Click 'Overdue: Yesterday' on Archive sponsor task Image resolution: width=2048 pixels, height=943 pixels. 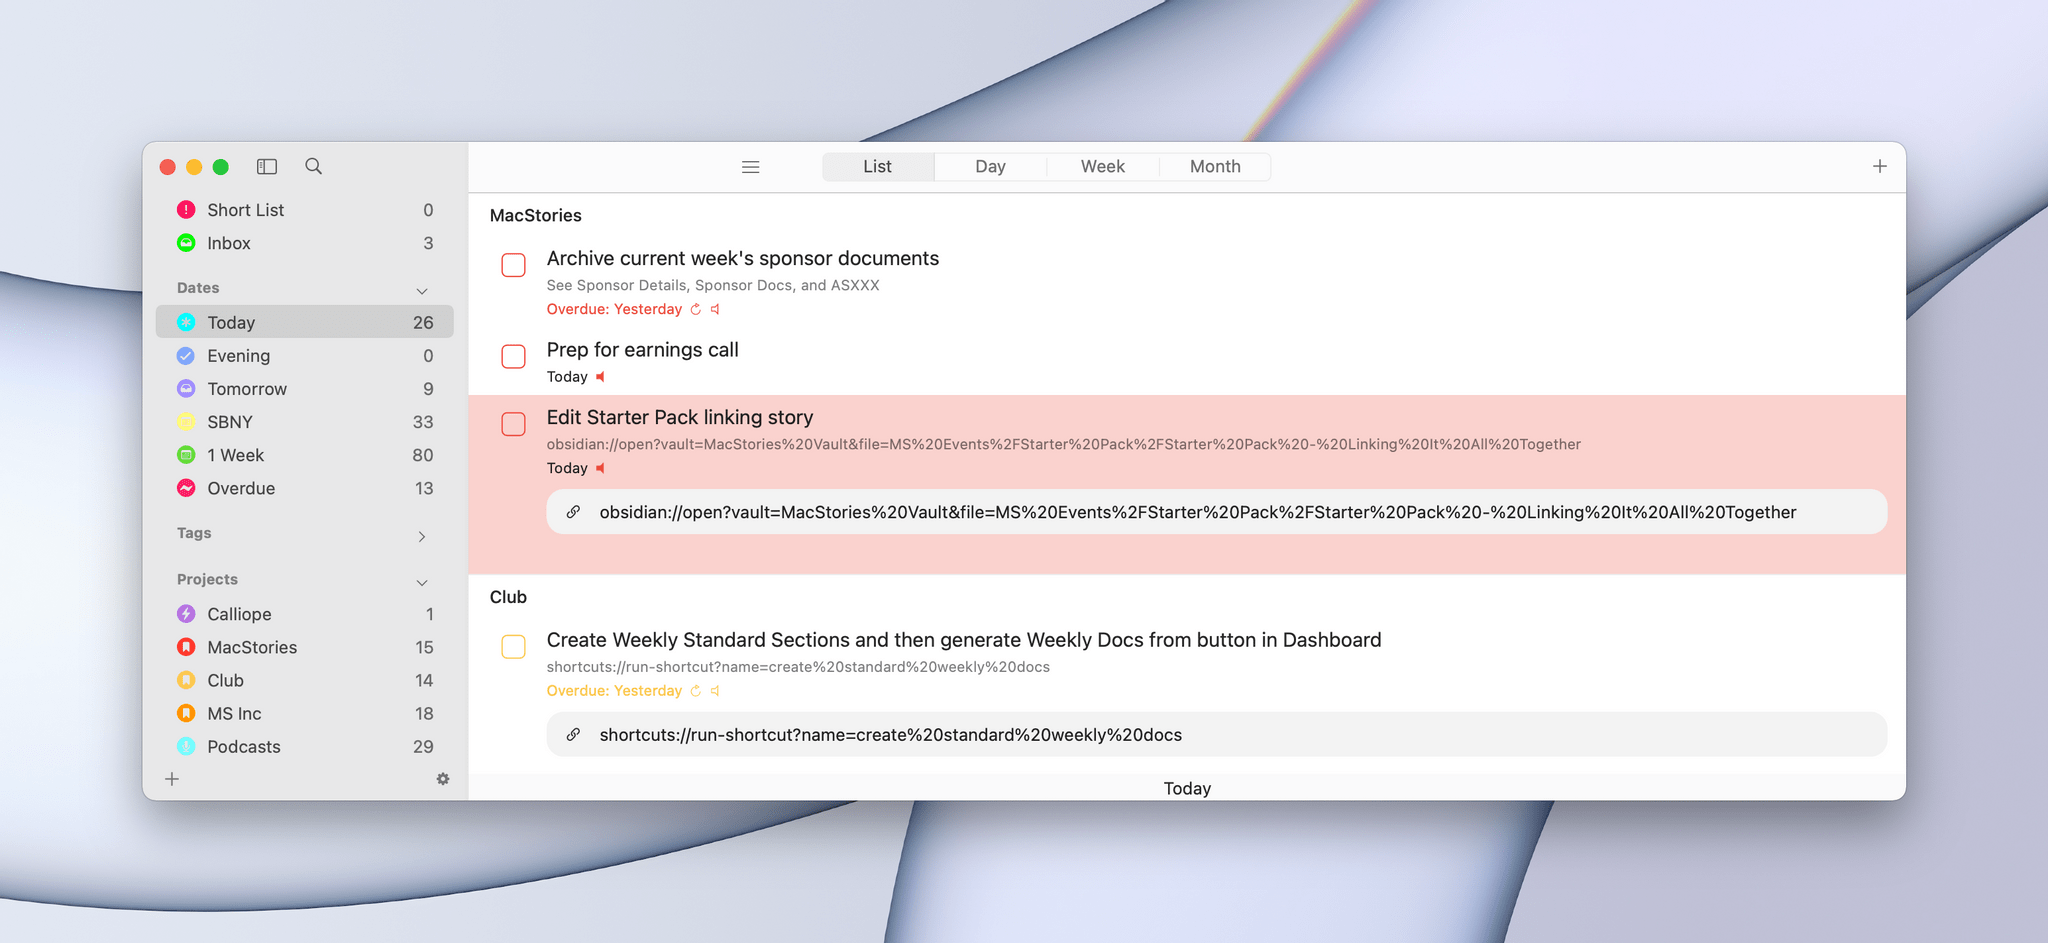tap(614, 309)
